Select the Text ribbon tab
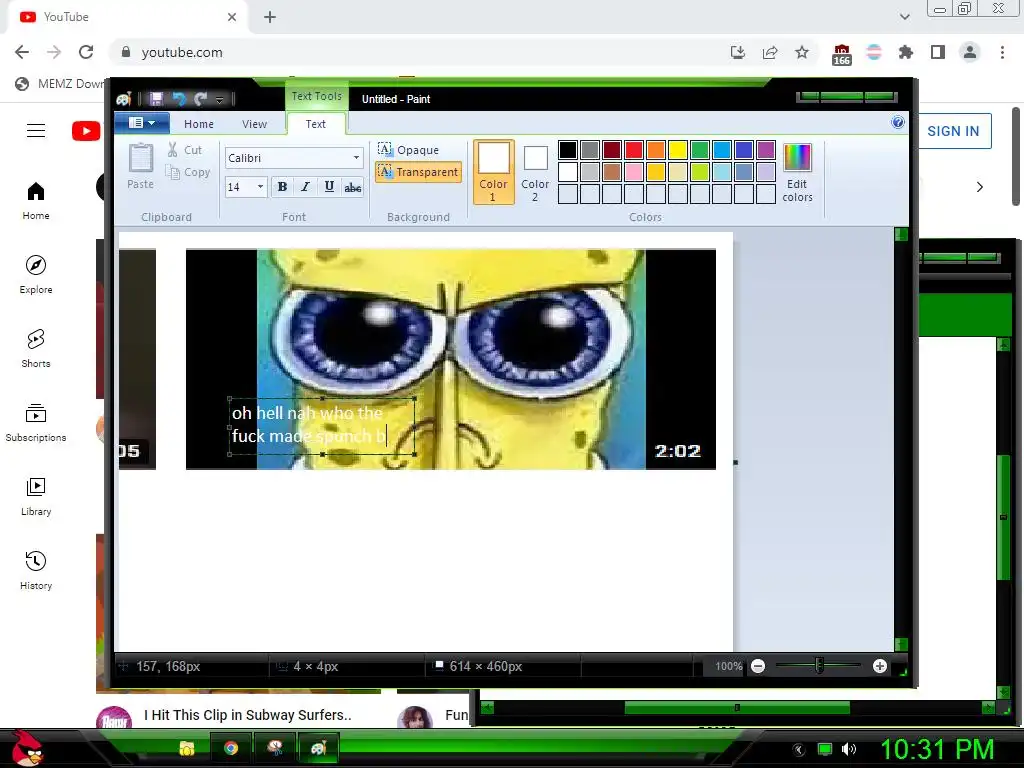 [315, 123]
